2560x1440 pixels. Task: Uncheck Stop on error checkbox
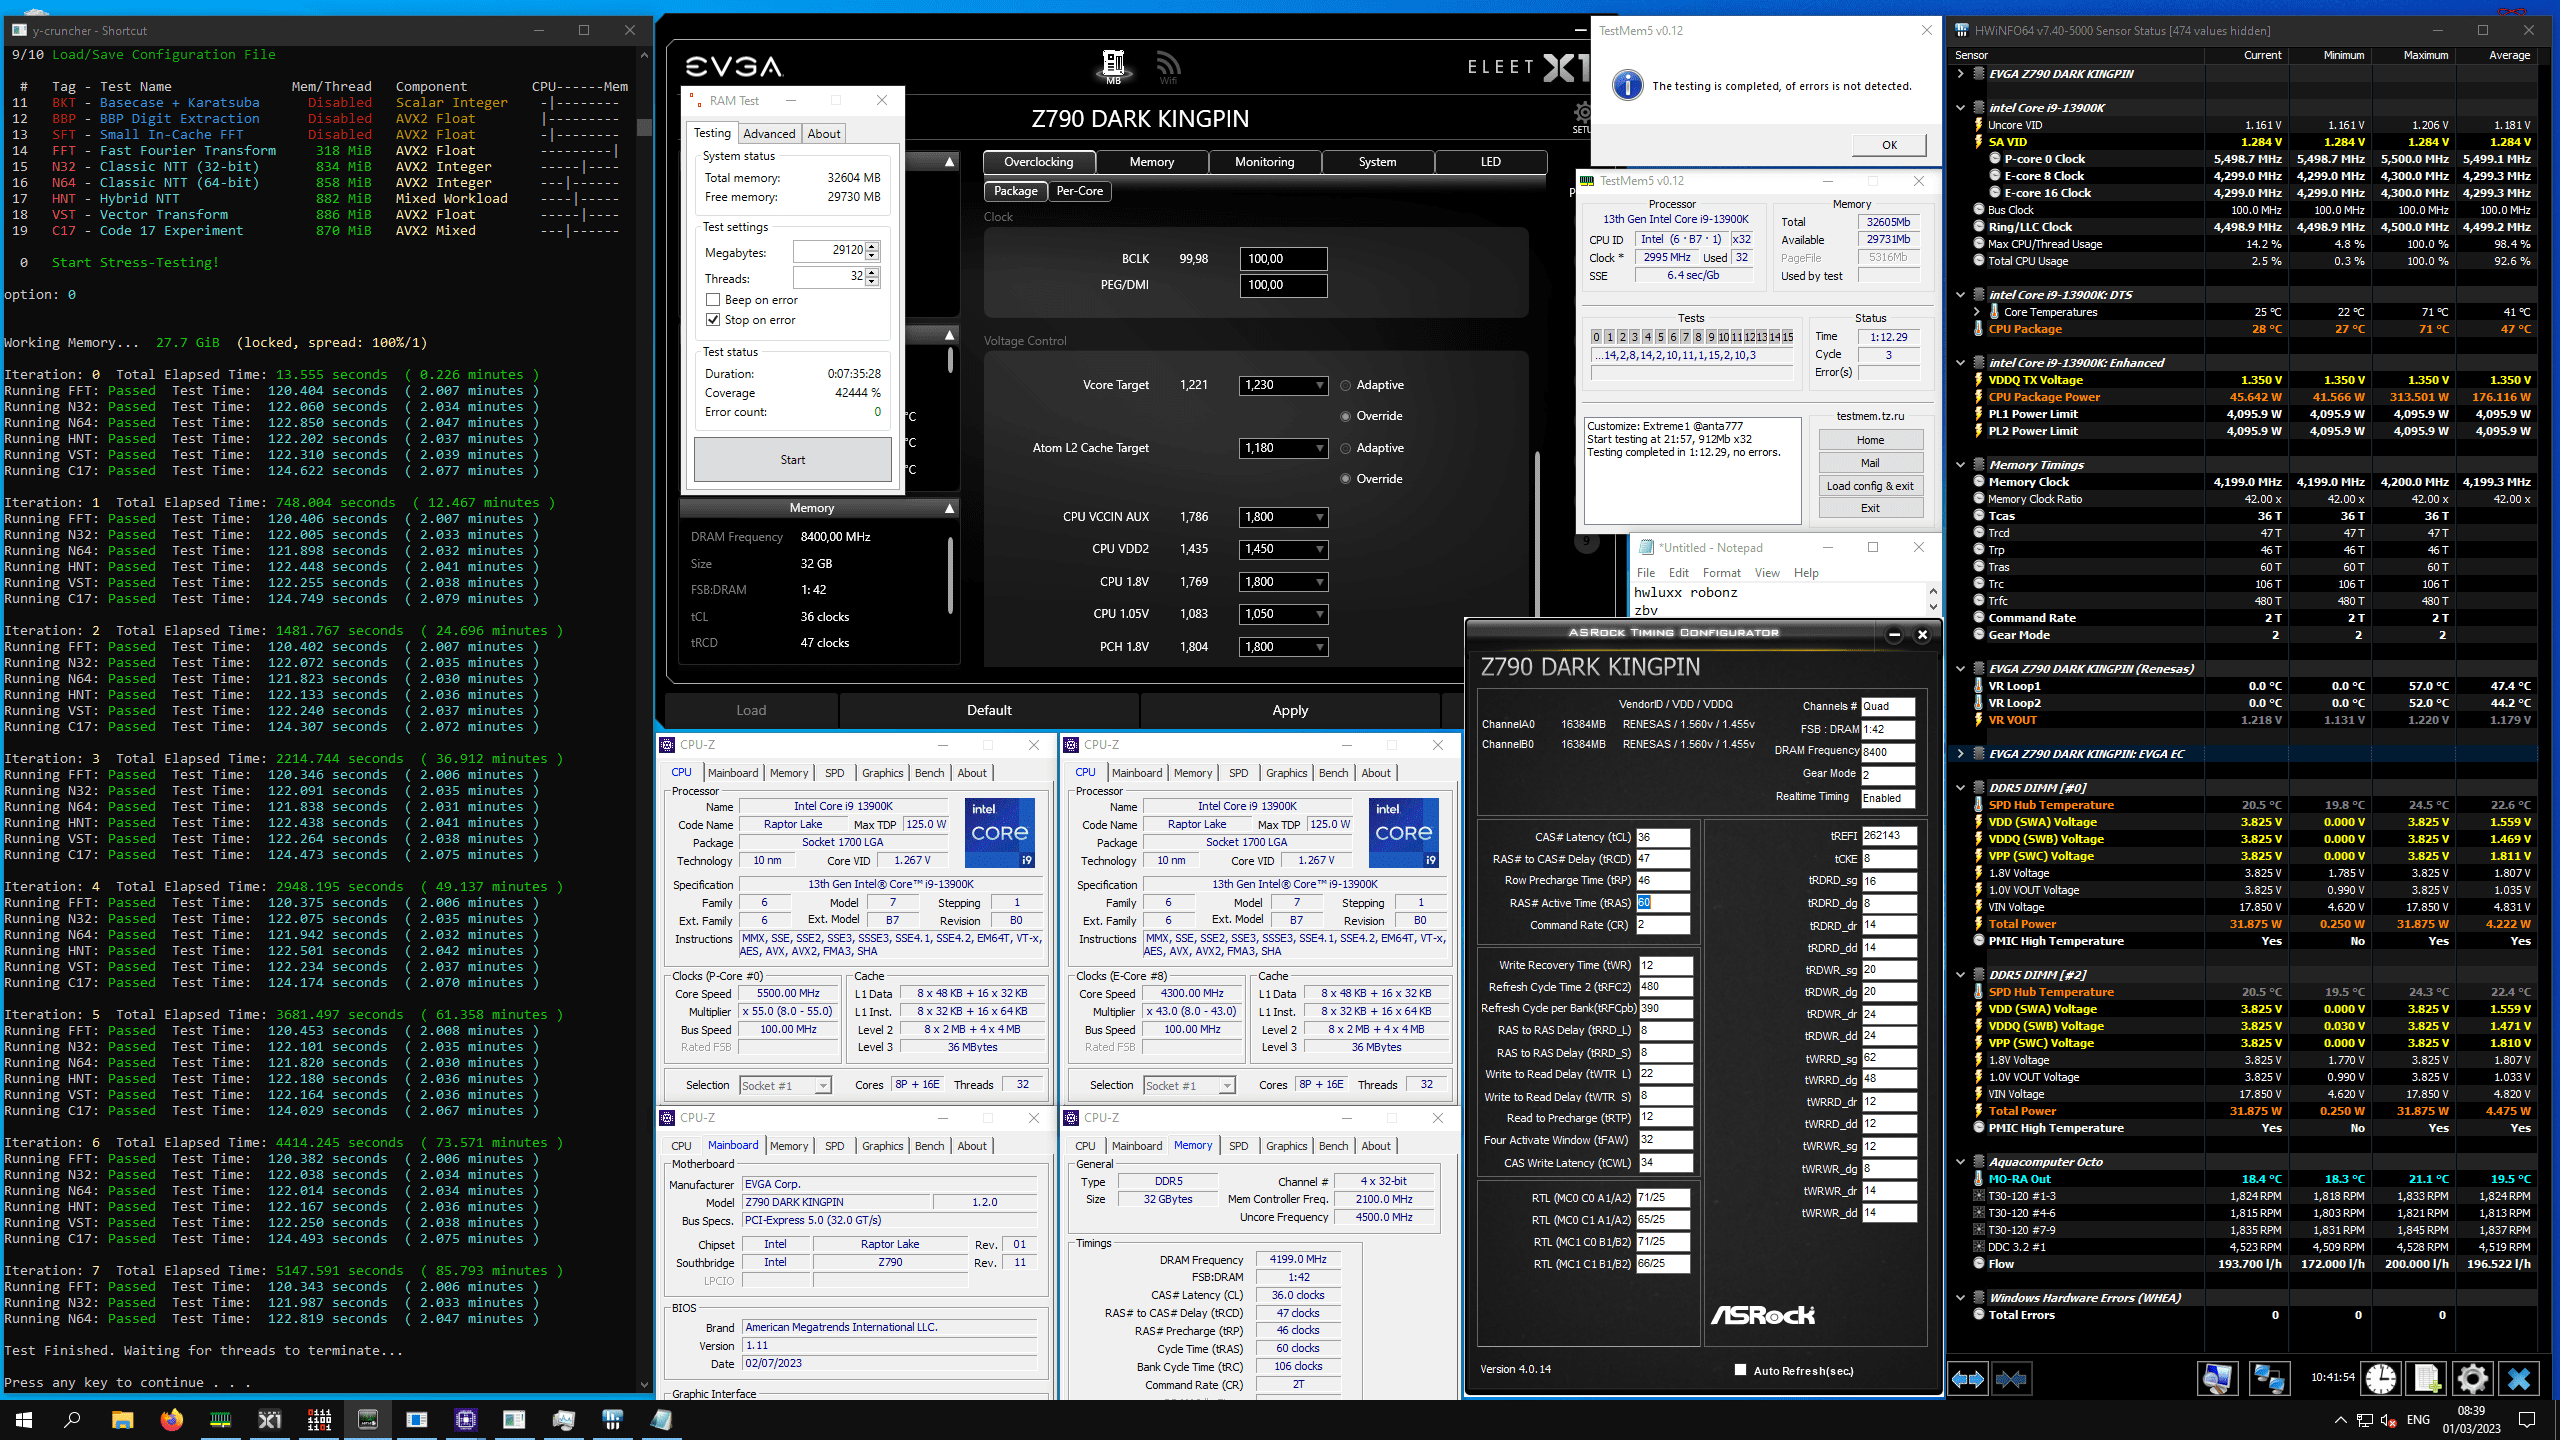point(713,320)
